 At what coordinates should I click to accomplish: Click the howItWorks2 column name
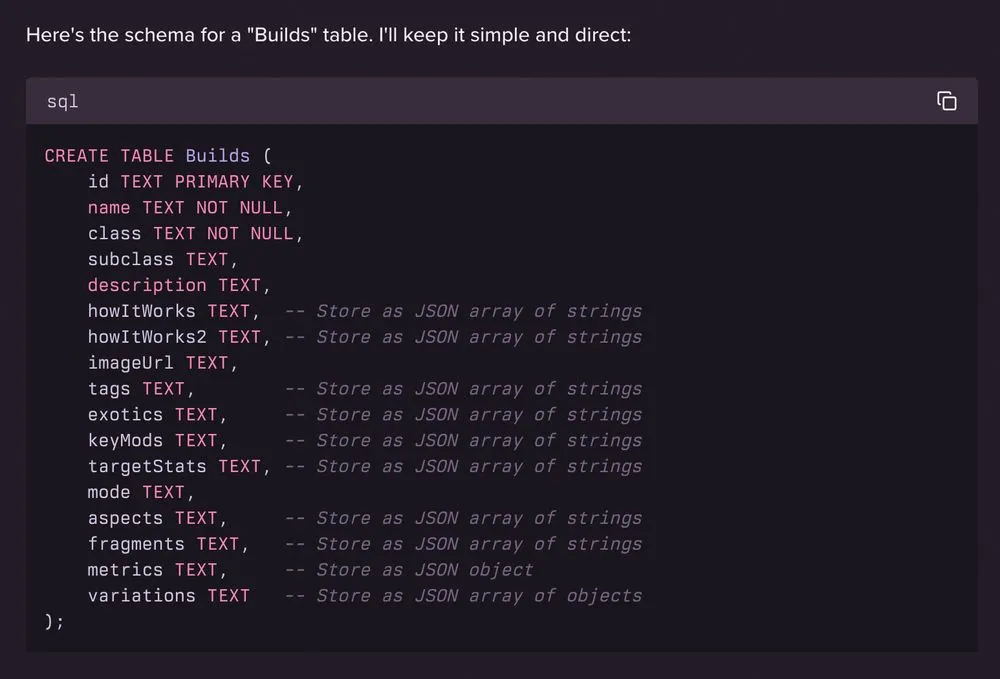[147, 337]
